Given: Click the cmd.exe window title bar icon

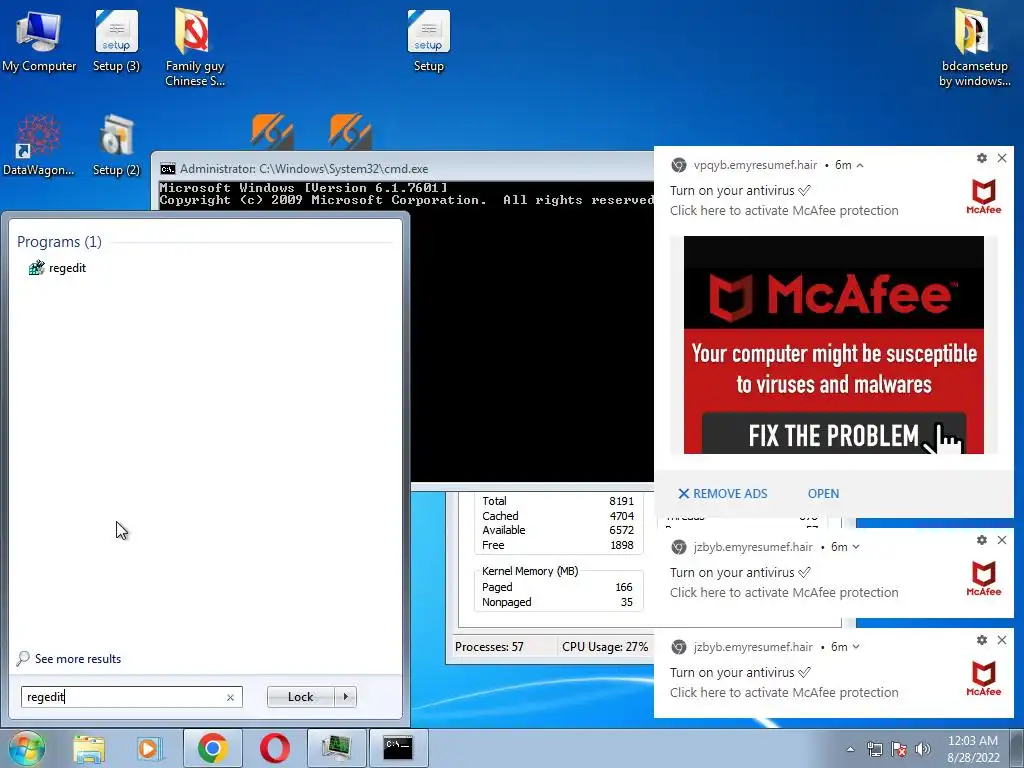Looking at the screenshot, I should [x=168, y=168].
